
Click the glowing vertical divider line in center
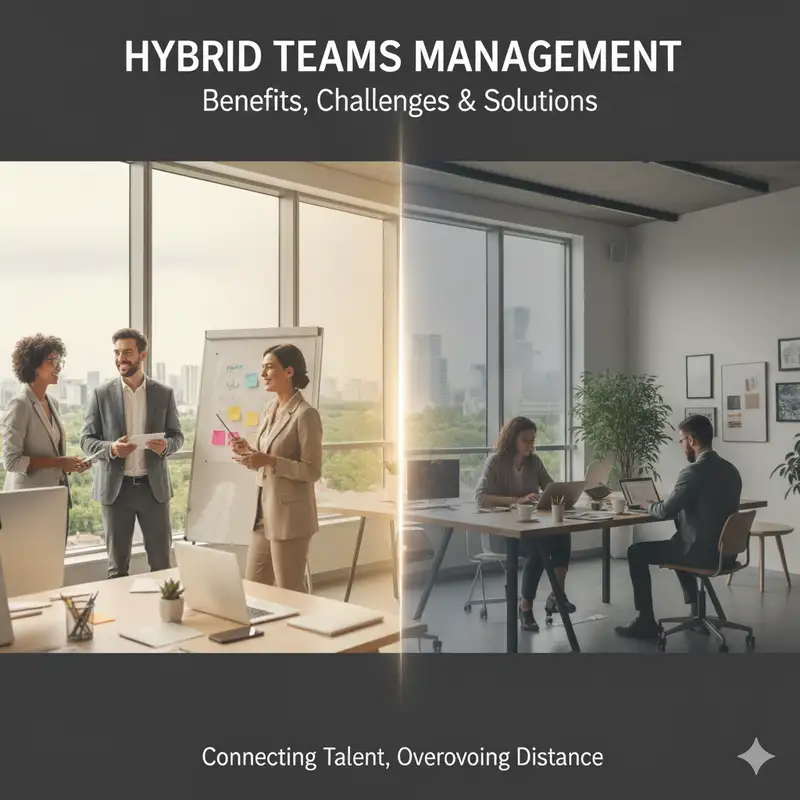pyautogui.click(x=402, y=400)
